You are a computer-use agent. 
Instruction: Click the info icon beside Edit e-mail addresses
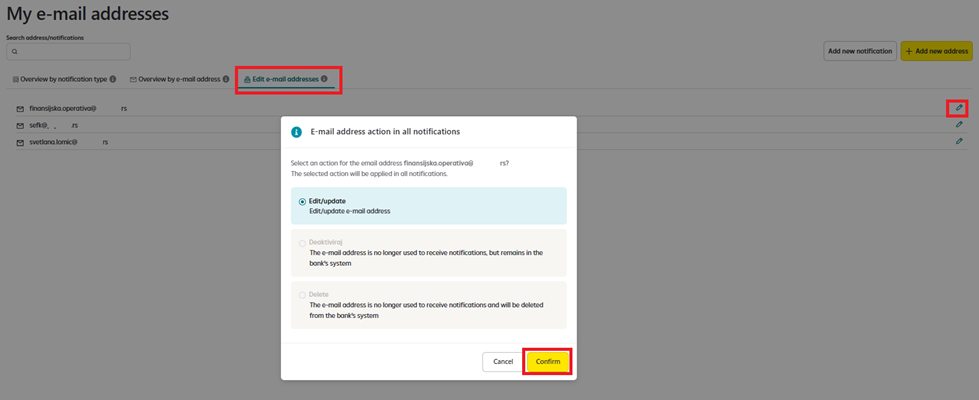tap(324, 79)
